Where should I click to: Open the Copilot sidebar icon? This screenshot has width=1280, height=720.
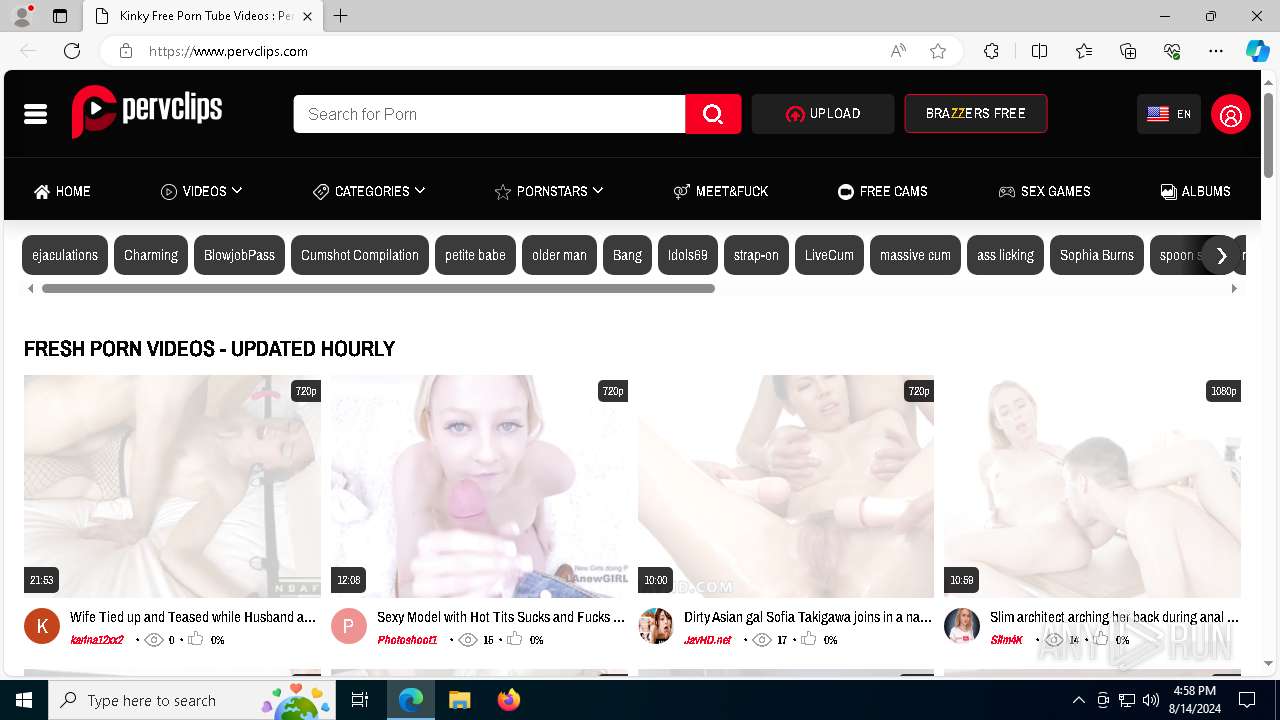[1257, 51]
